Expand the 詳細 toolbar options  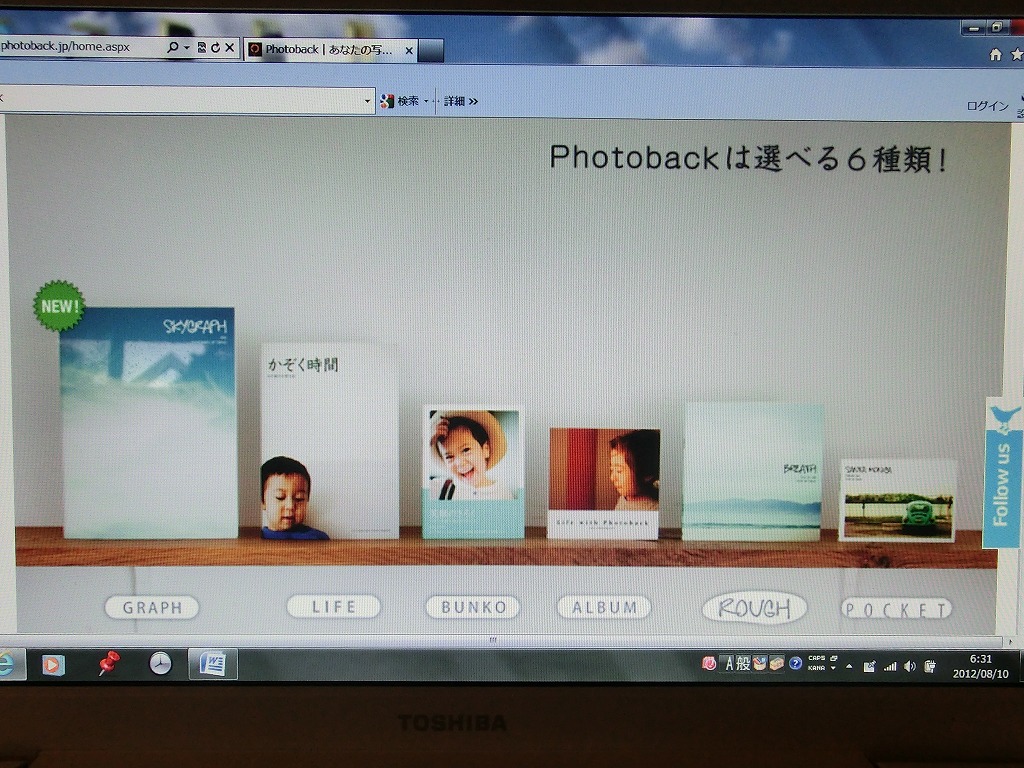[x=461, y=101]
